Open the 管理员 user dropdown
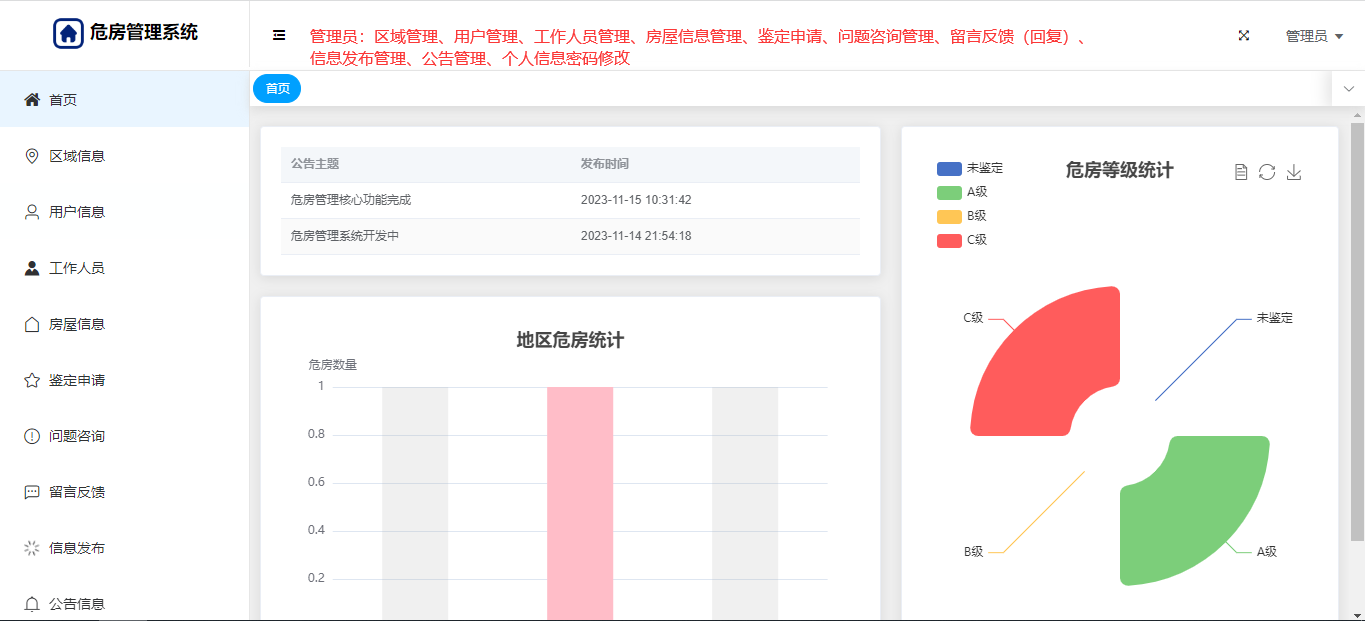The image size is (1365, 621). (1314, 36)
